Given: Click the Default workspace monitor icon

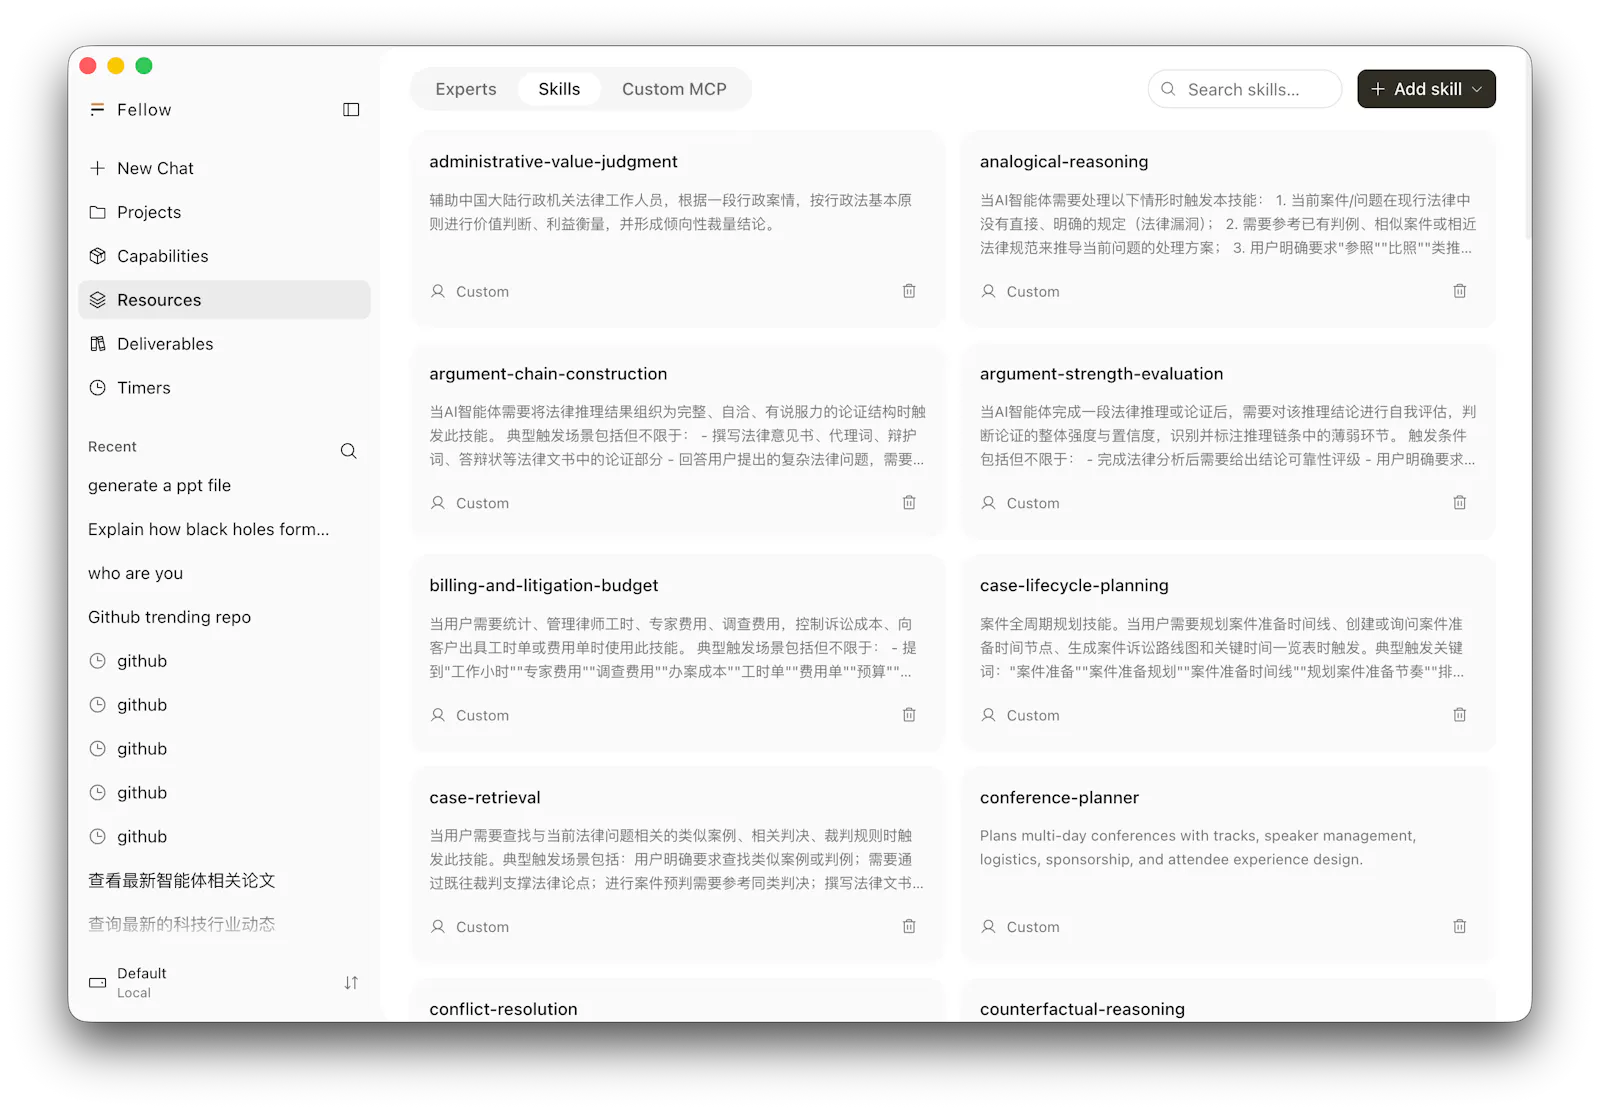Looking at the screenshot, I should pos(97,983).
